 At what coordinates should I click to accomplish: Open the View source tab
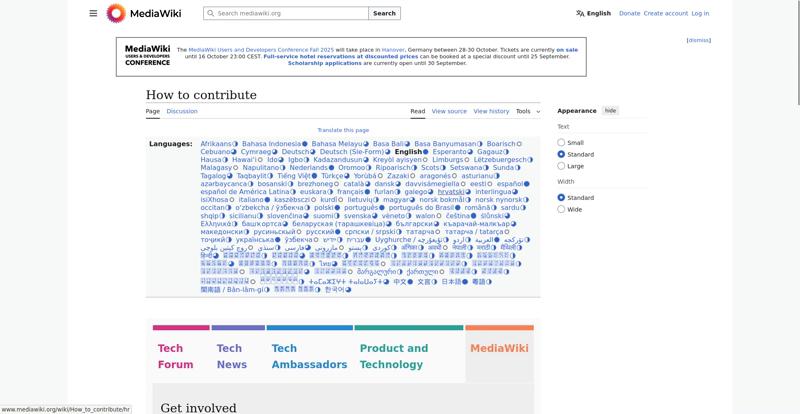(x=449, y=111)
